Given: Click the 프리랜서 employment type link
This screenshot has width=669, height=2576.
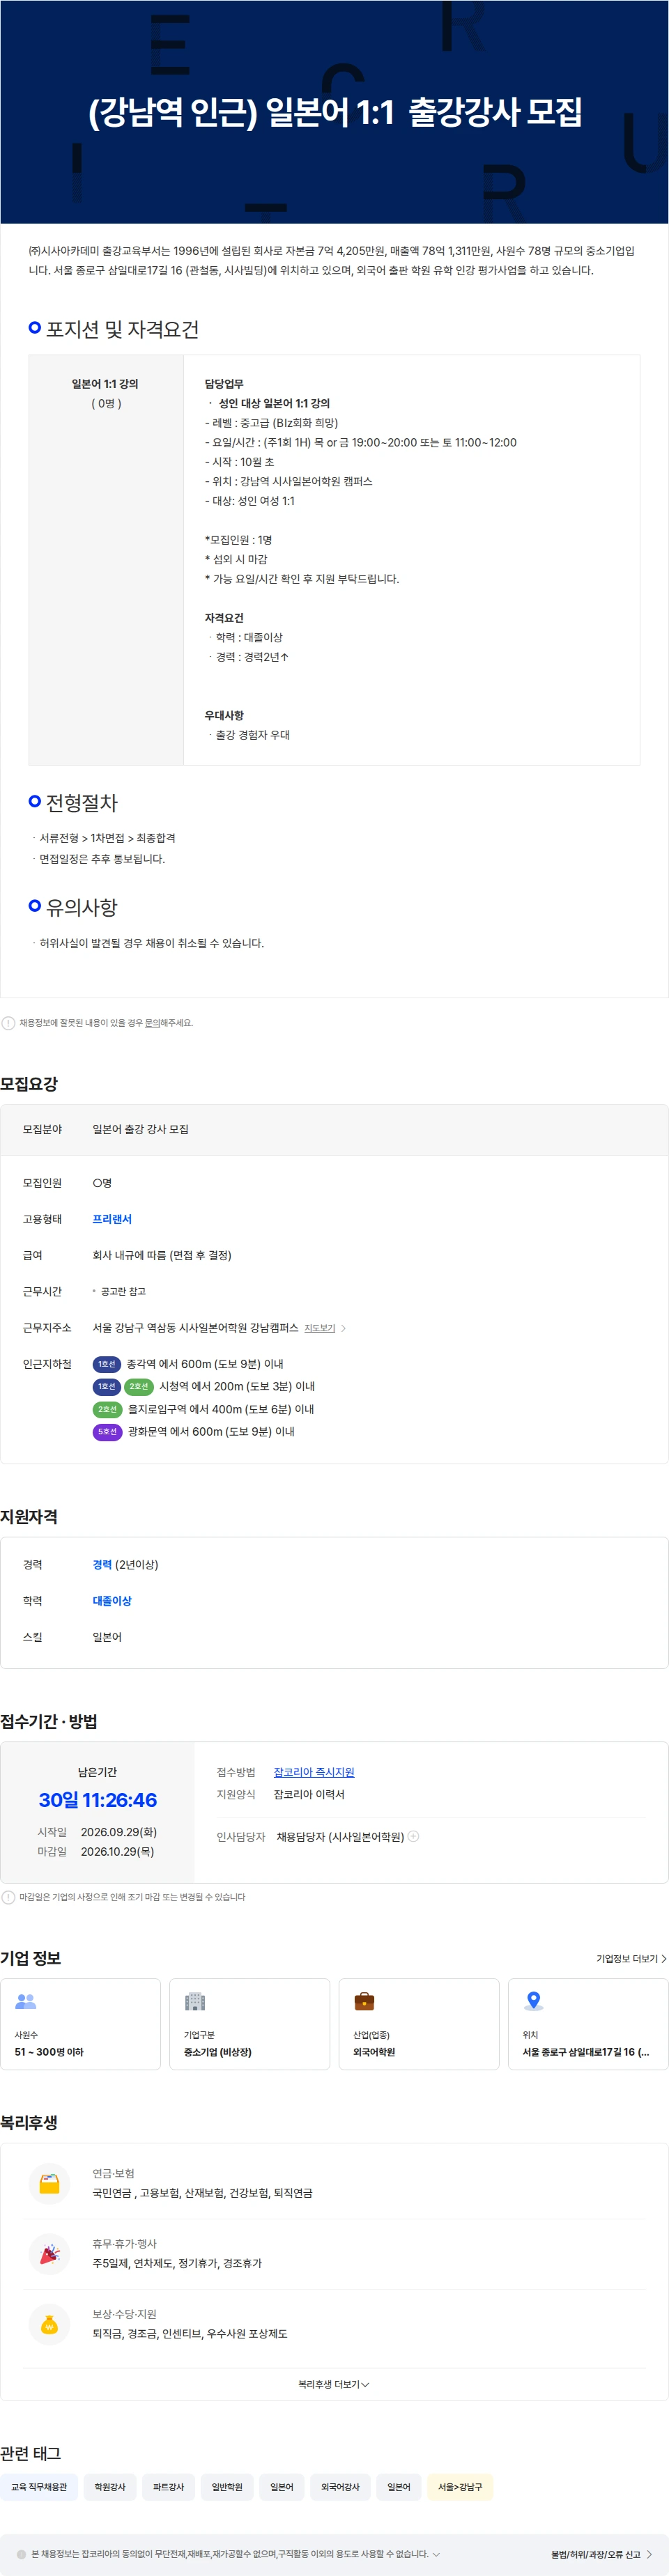Looking at the screenshot, I should (x=112, y=1219).
